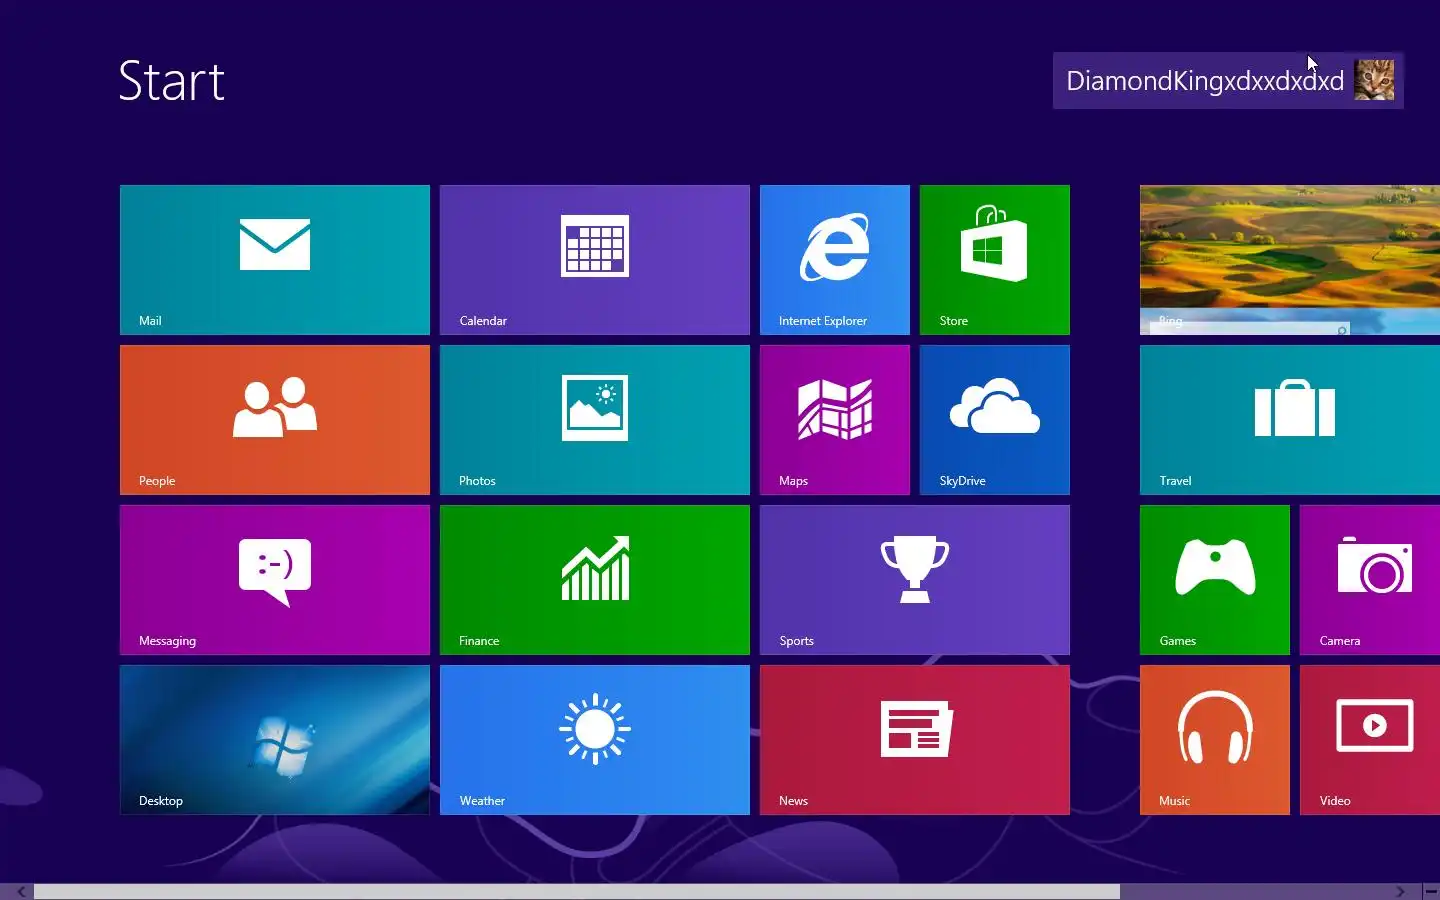Viewport: 1440px width, 900px height.
Task: Click the horizontal scrollbar thumb
Action: pos(577,891)
